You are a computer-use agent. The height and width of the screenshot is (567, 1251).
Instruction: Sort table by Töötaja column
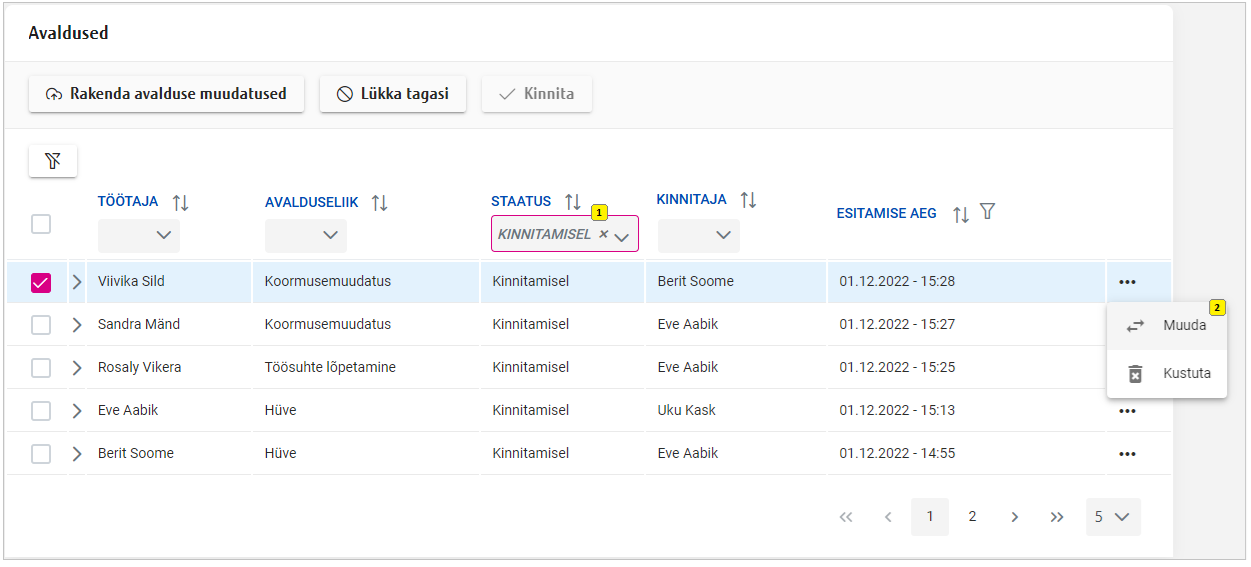(180, 203)
